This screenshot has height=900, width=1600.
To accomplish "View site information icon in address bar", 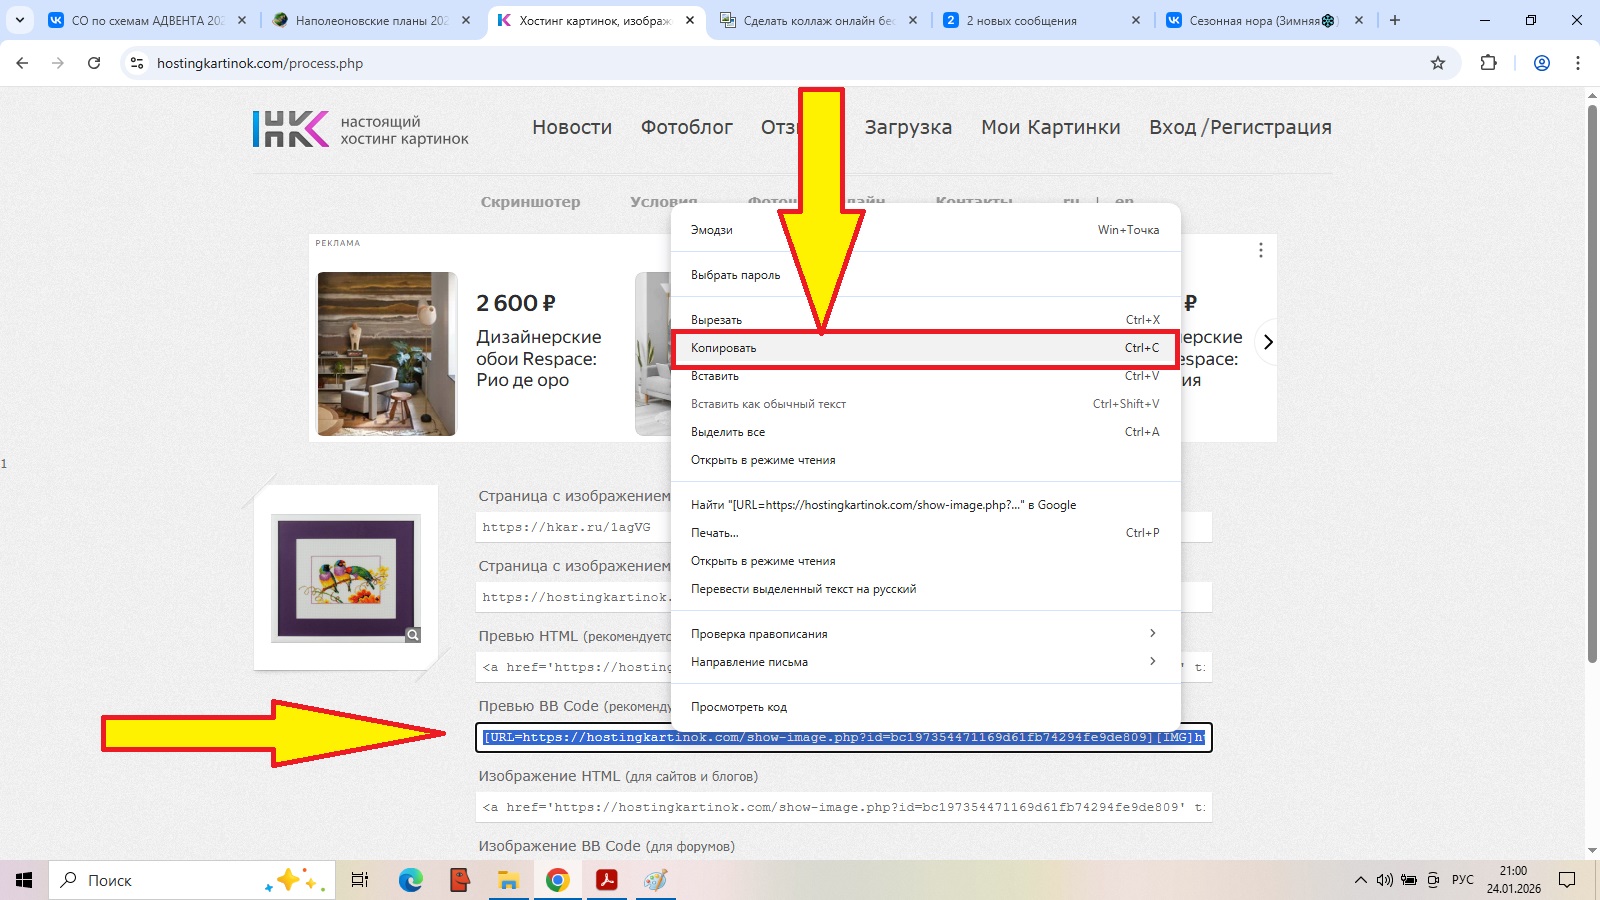I will pyautogui.click(x=137, y=63).
